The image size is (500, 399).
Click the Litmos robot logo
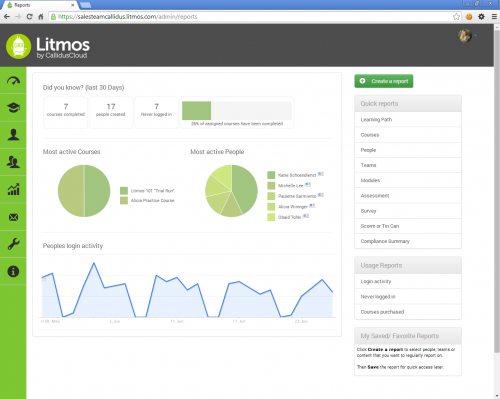point(18,46)
